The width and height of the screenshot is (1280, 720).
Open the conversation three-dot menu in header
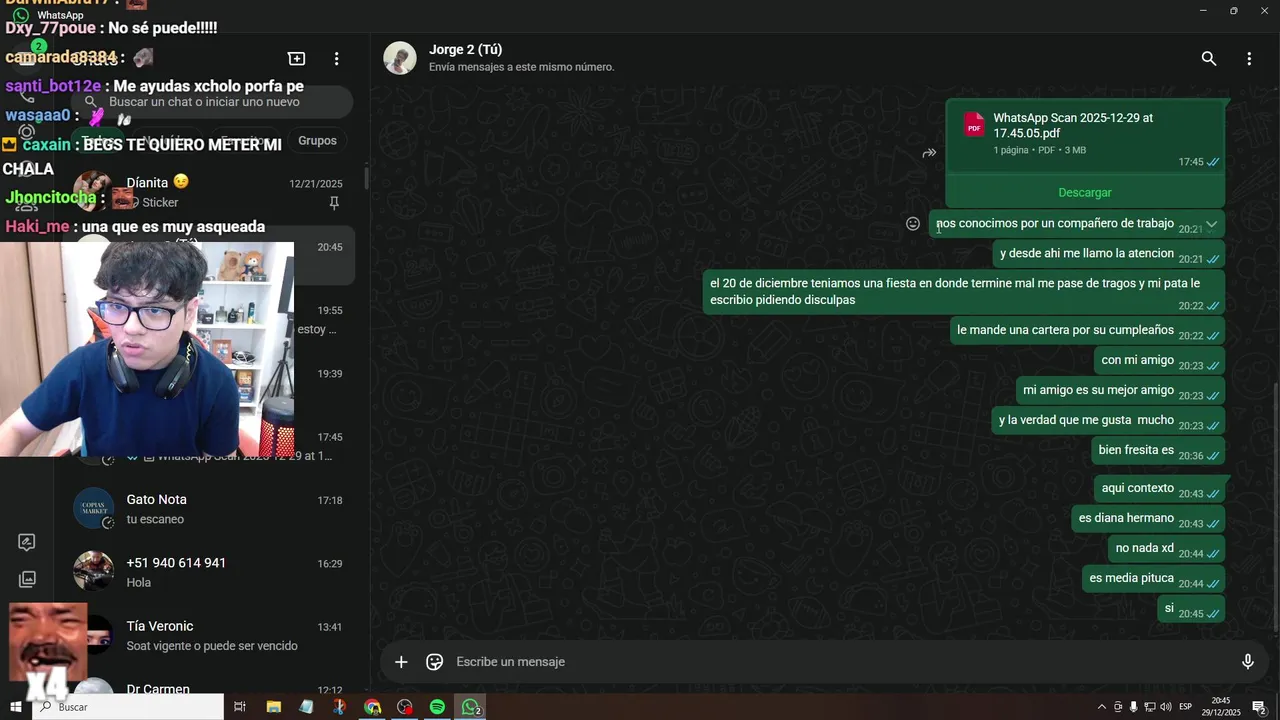tap(1249, 59)
